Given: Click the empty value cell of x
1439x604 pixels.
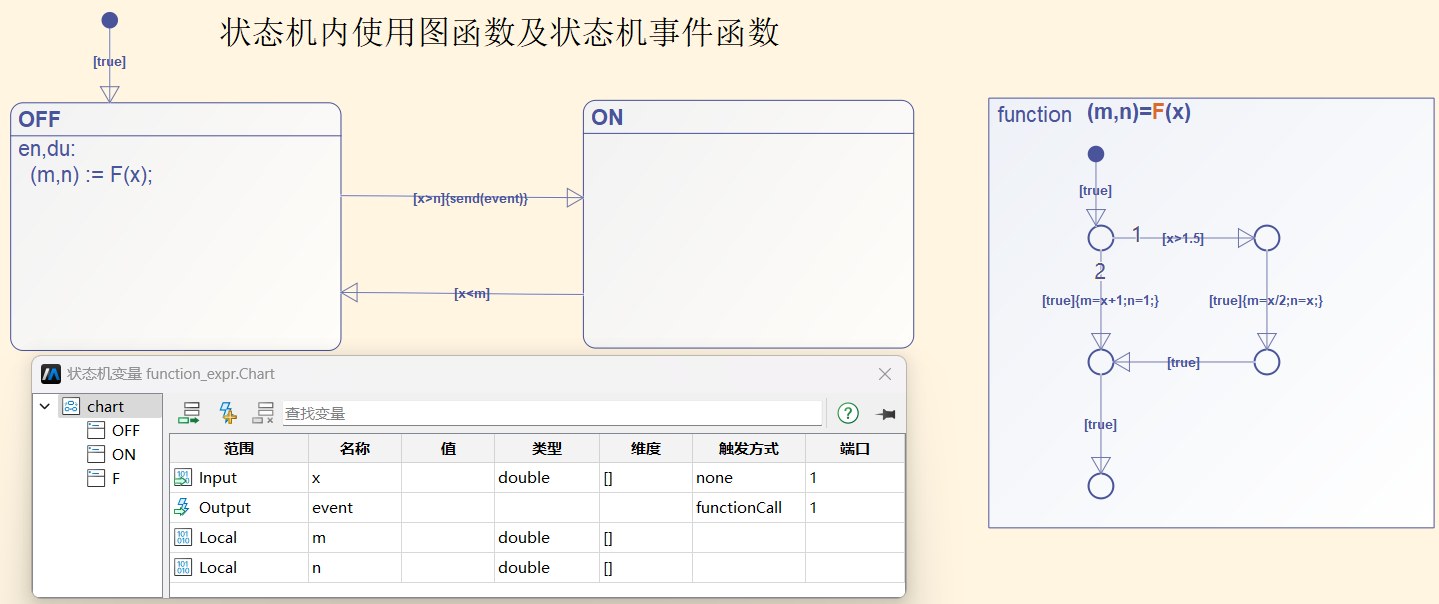Looking at the screenshot, I should 448,478.
